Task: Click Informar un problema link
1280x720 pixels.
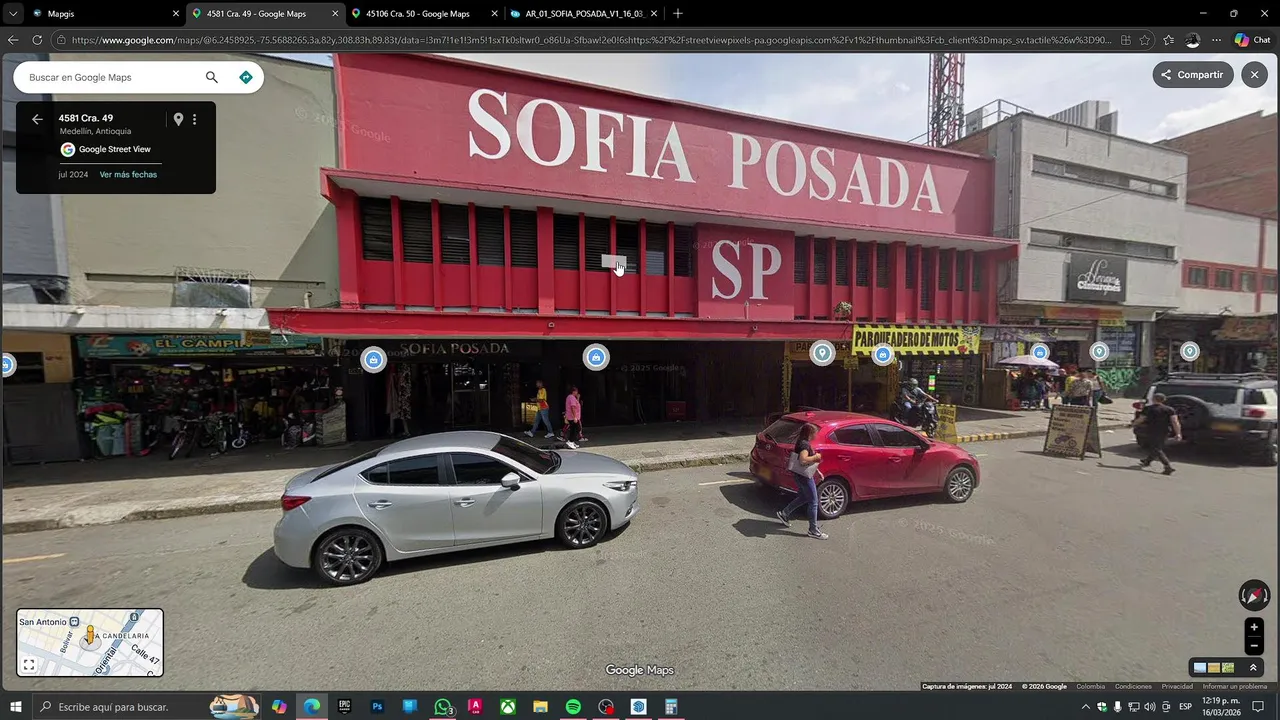Action: click(x=1235, y=687)
